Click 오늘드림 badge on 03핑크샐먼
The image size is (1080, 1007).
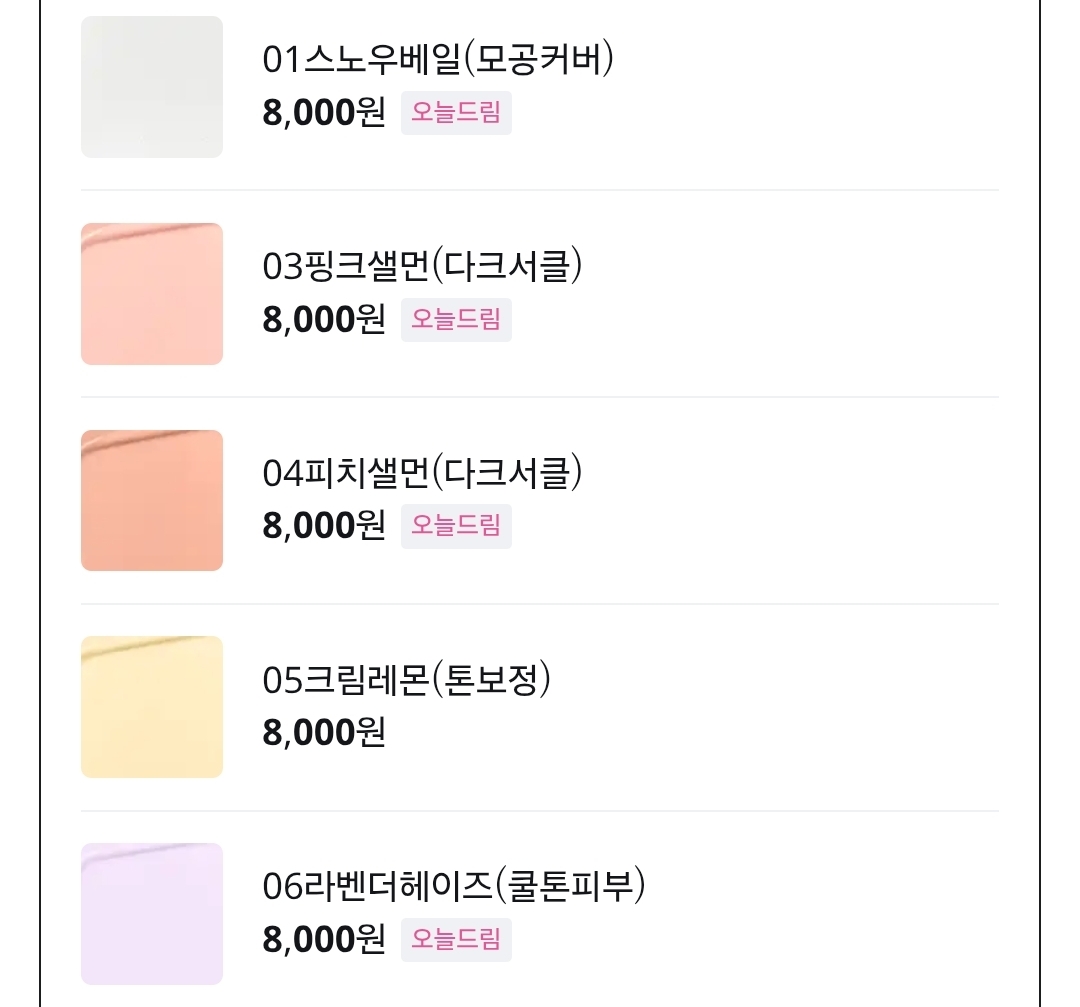[x=456, y=320]
